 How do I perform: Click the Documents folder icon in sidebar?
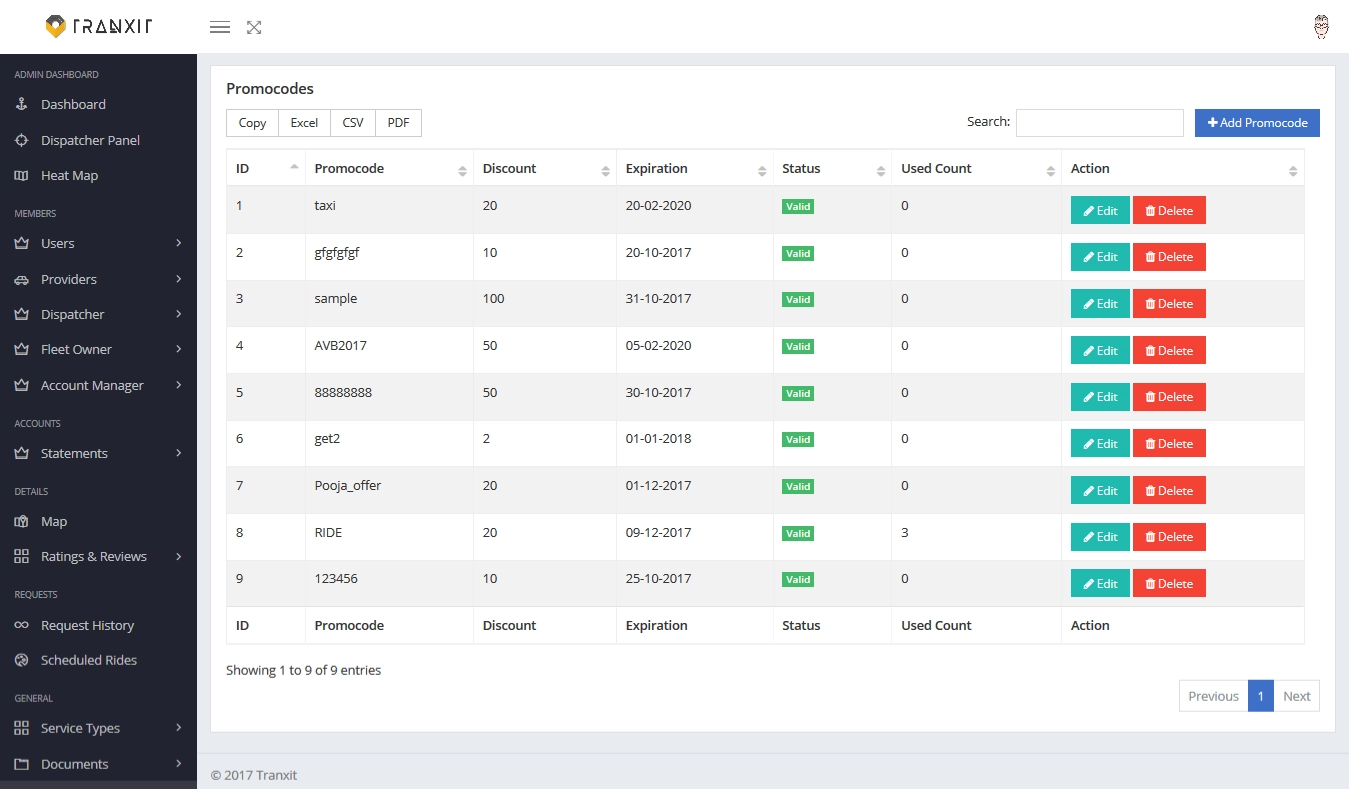22,764
